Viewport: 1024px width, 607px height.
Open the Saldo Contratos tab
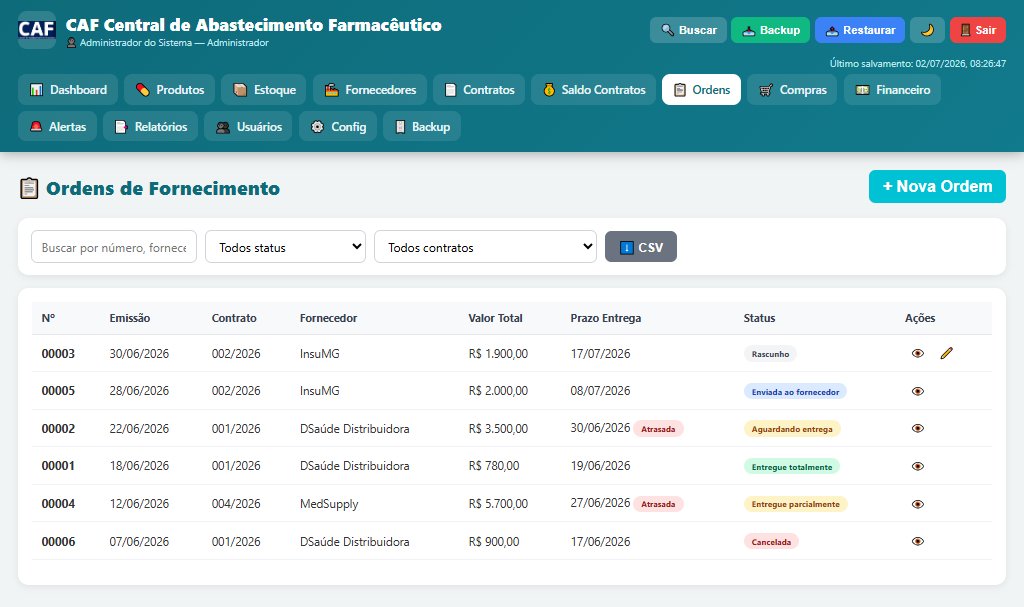click(594, 90)
